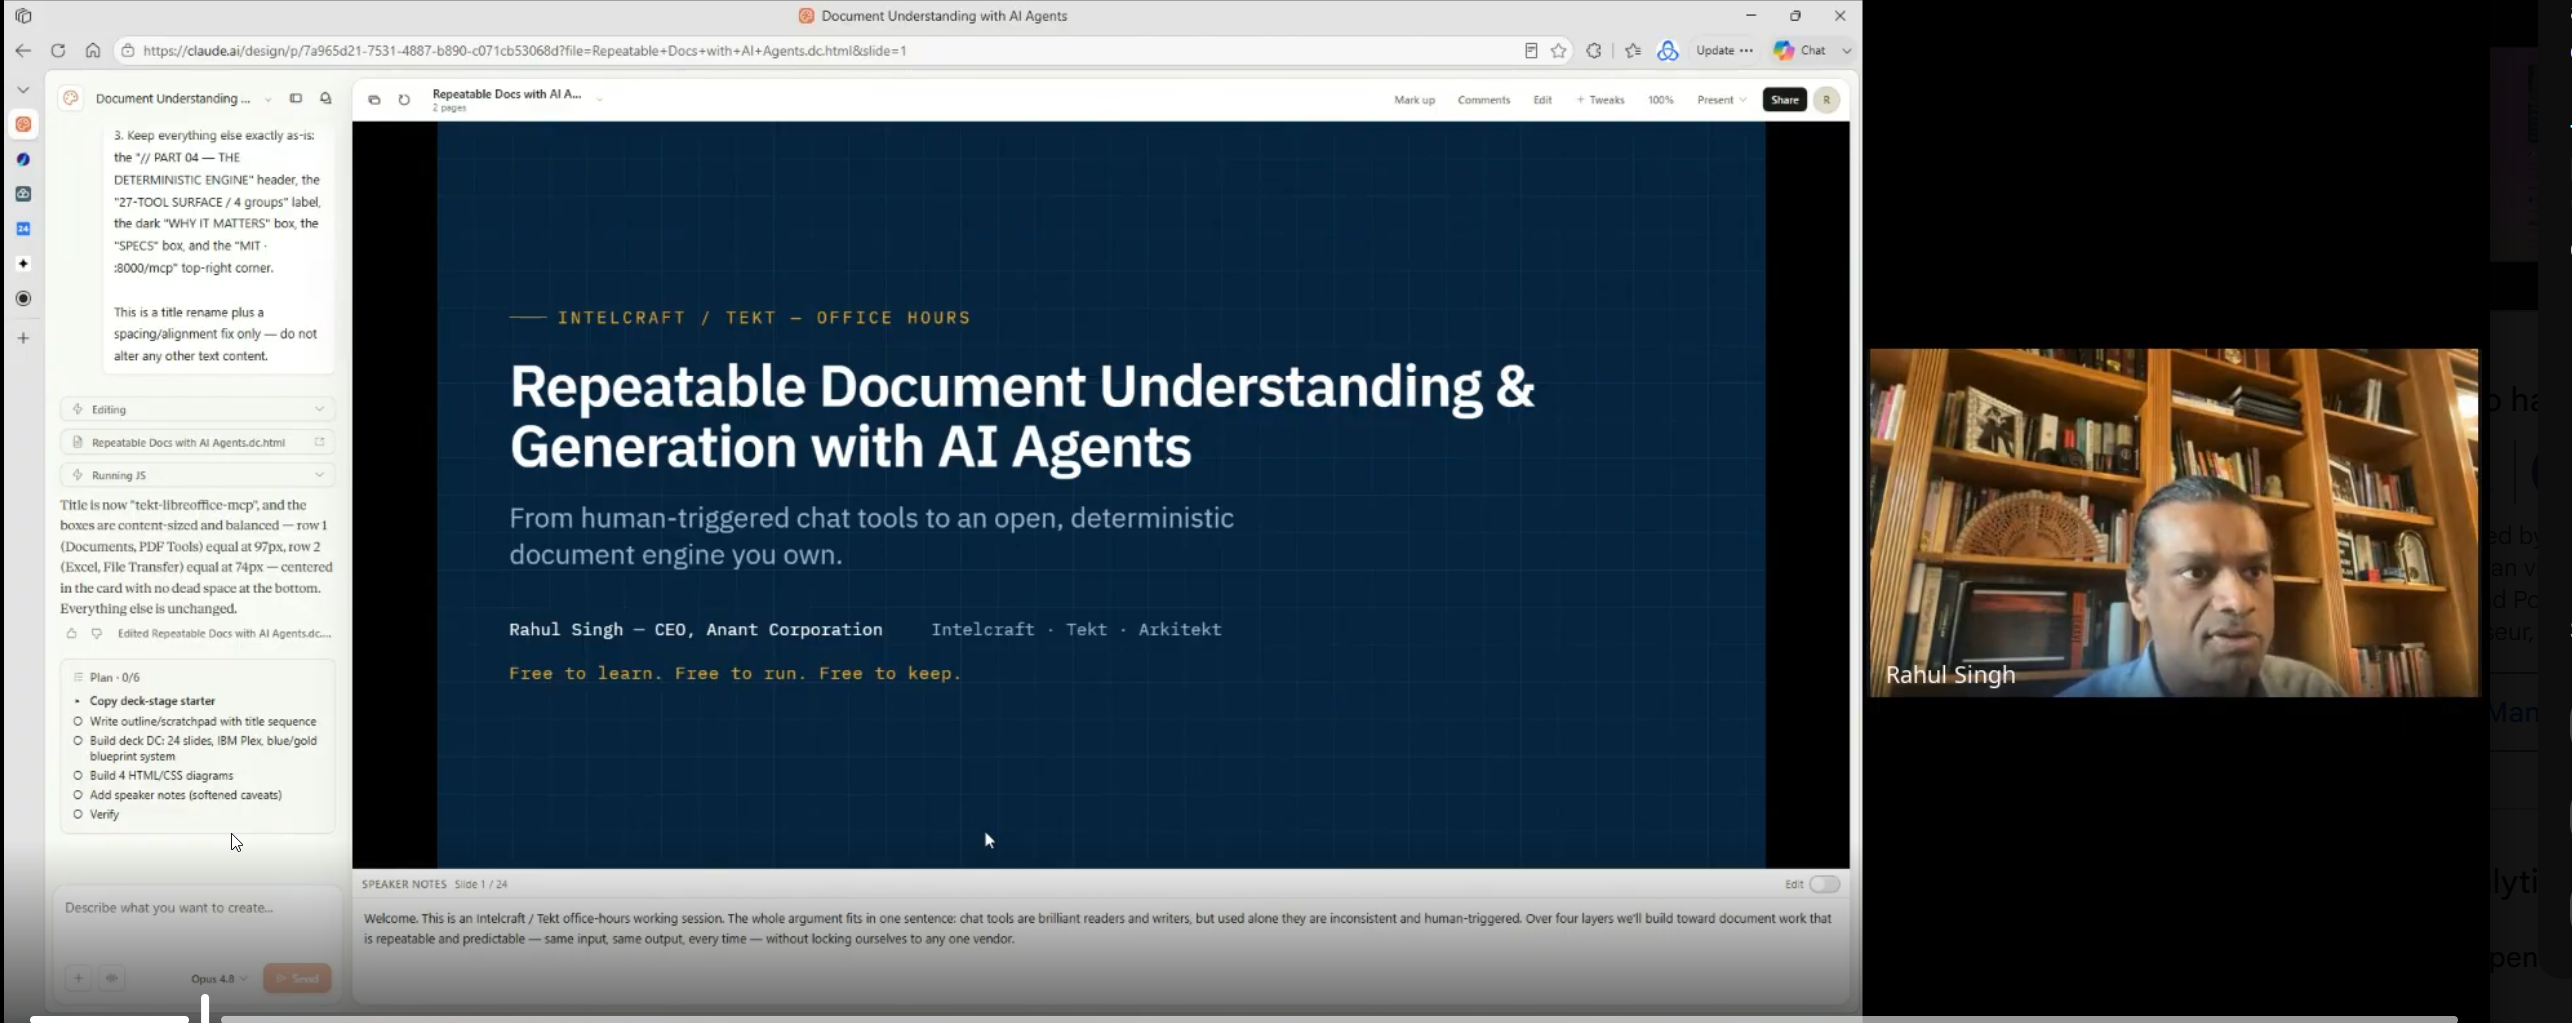Click the blue triple-ring toolbar icon
Screen dimensions: 2572x1023
(x=1668, y=50)
